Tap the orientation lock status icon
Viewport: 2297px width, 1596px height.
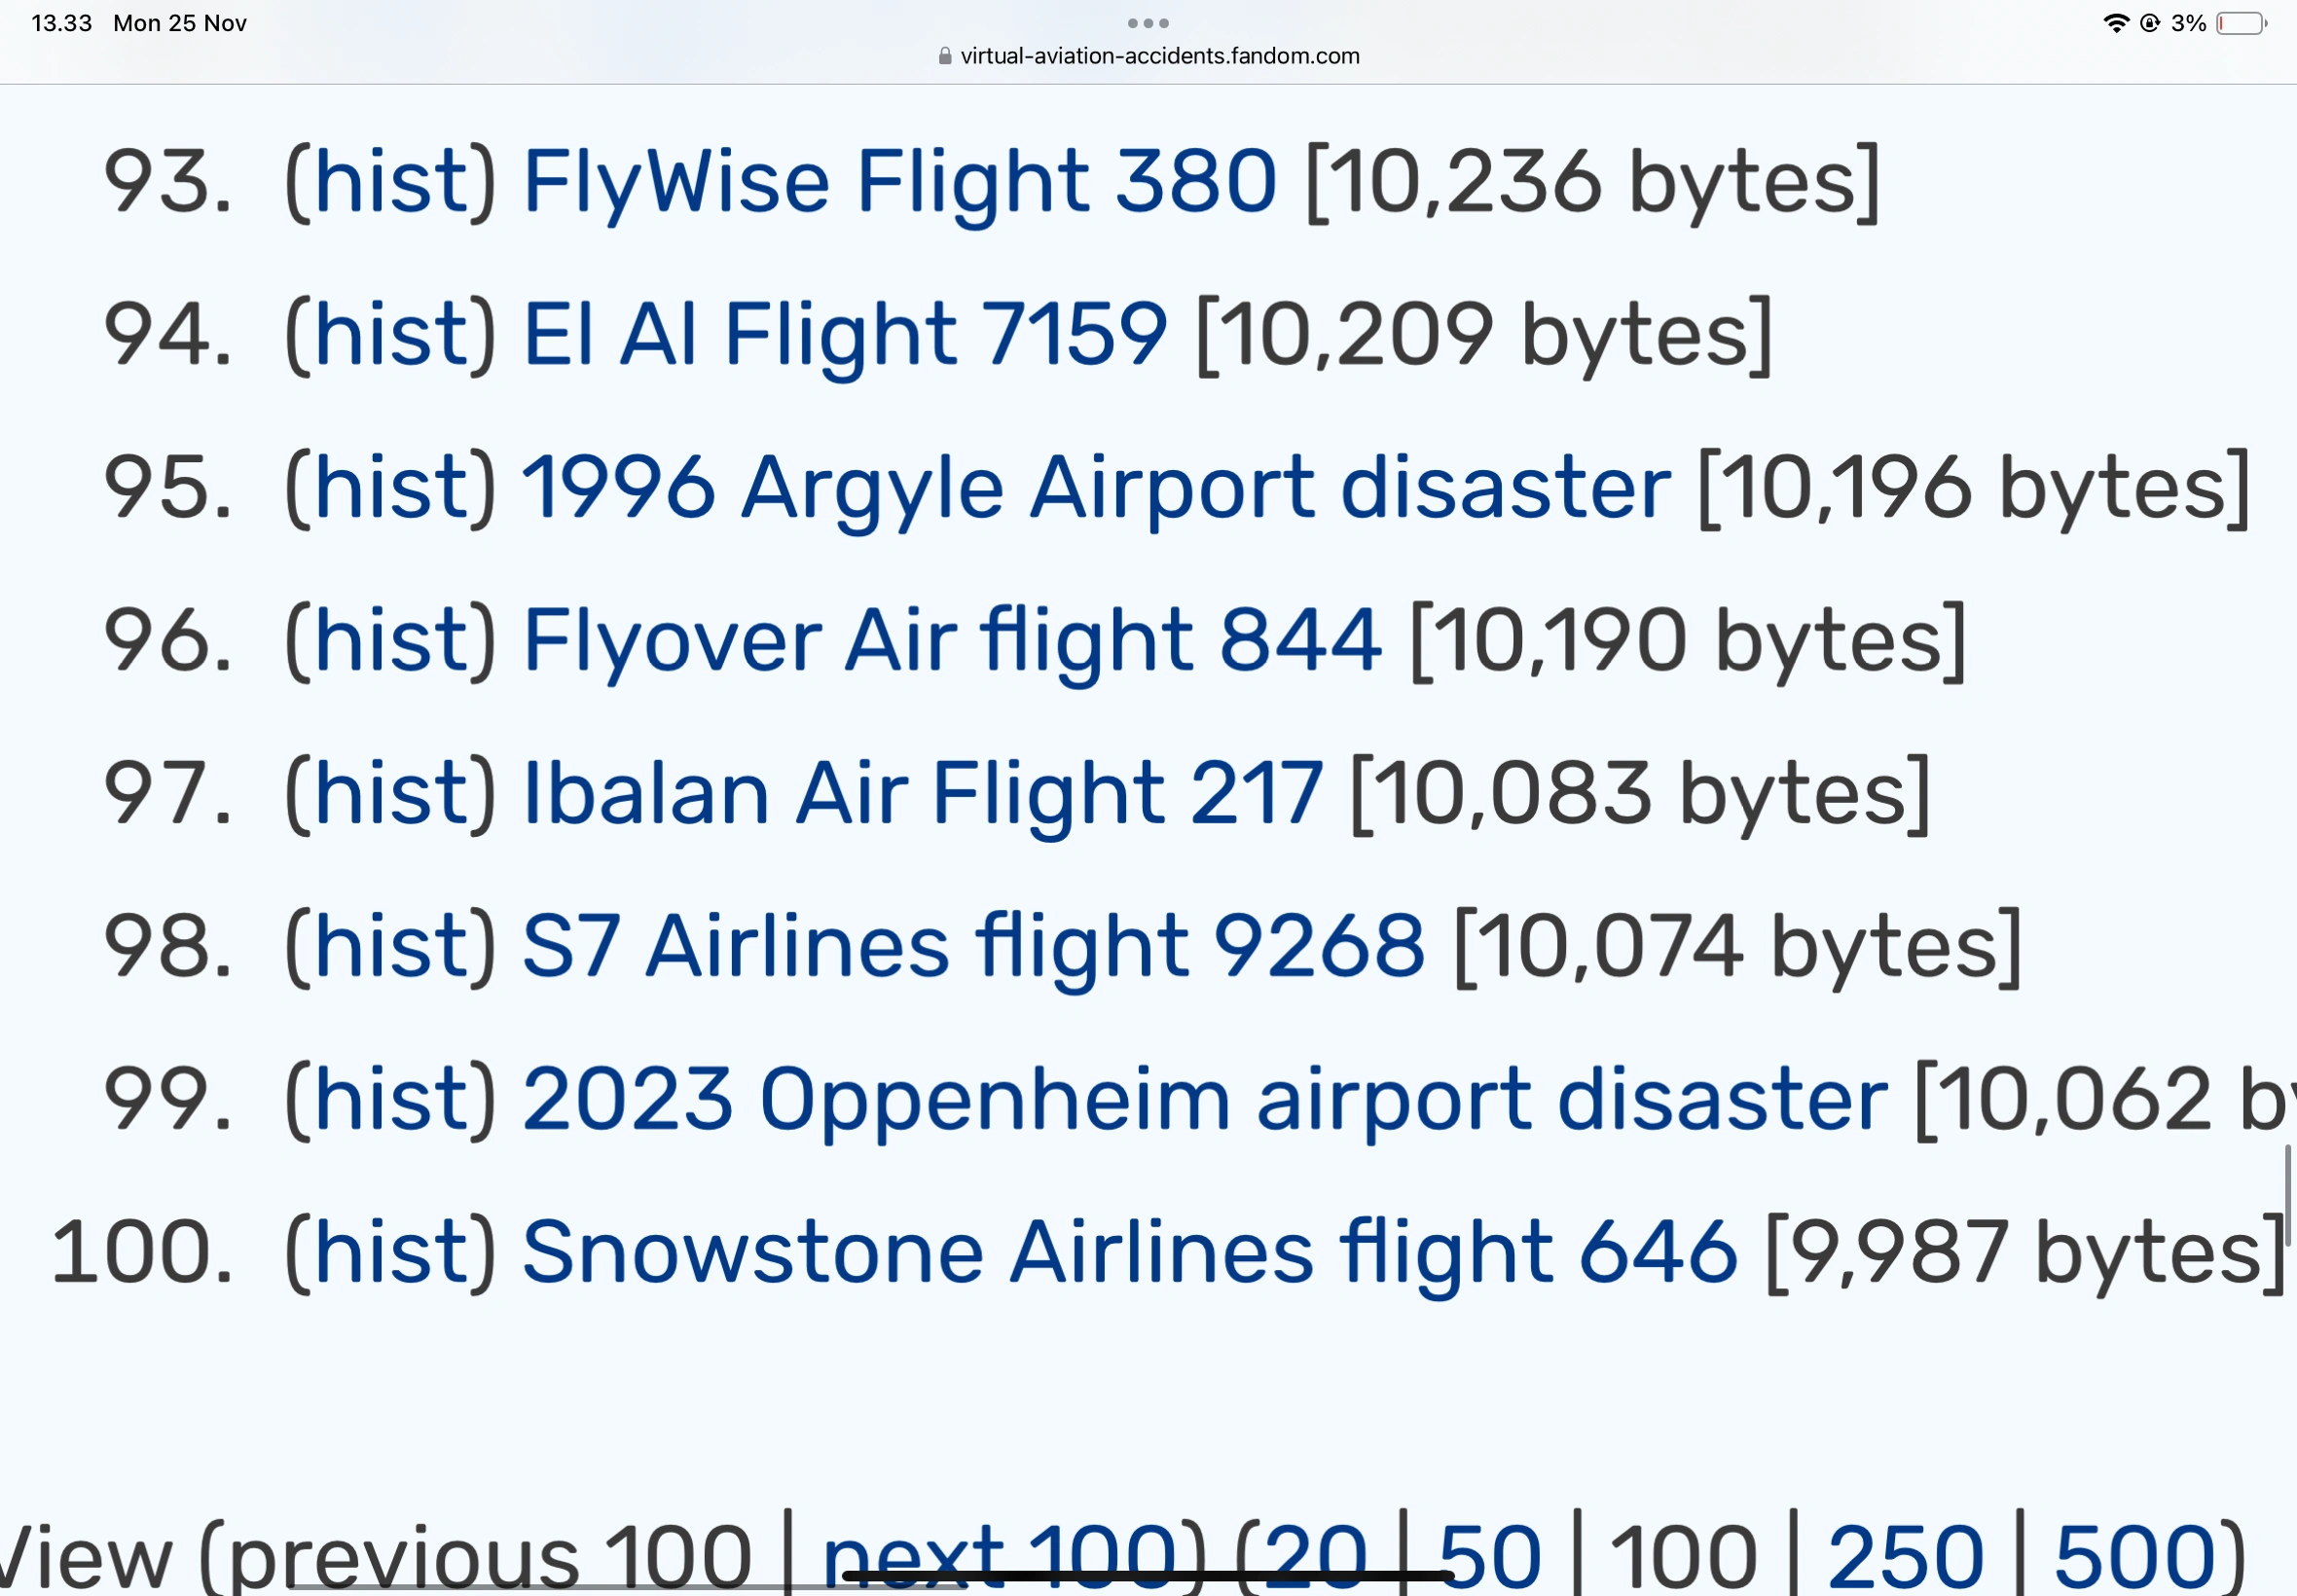coord(2149,23)
